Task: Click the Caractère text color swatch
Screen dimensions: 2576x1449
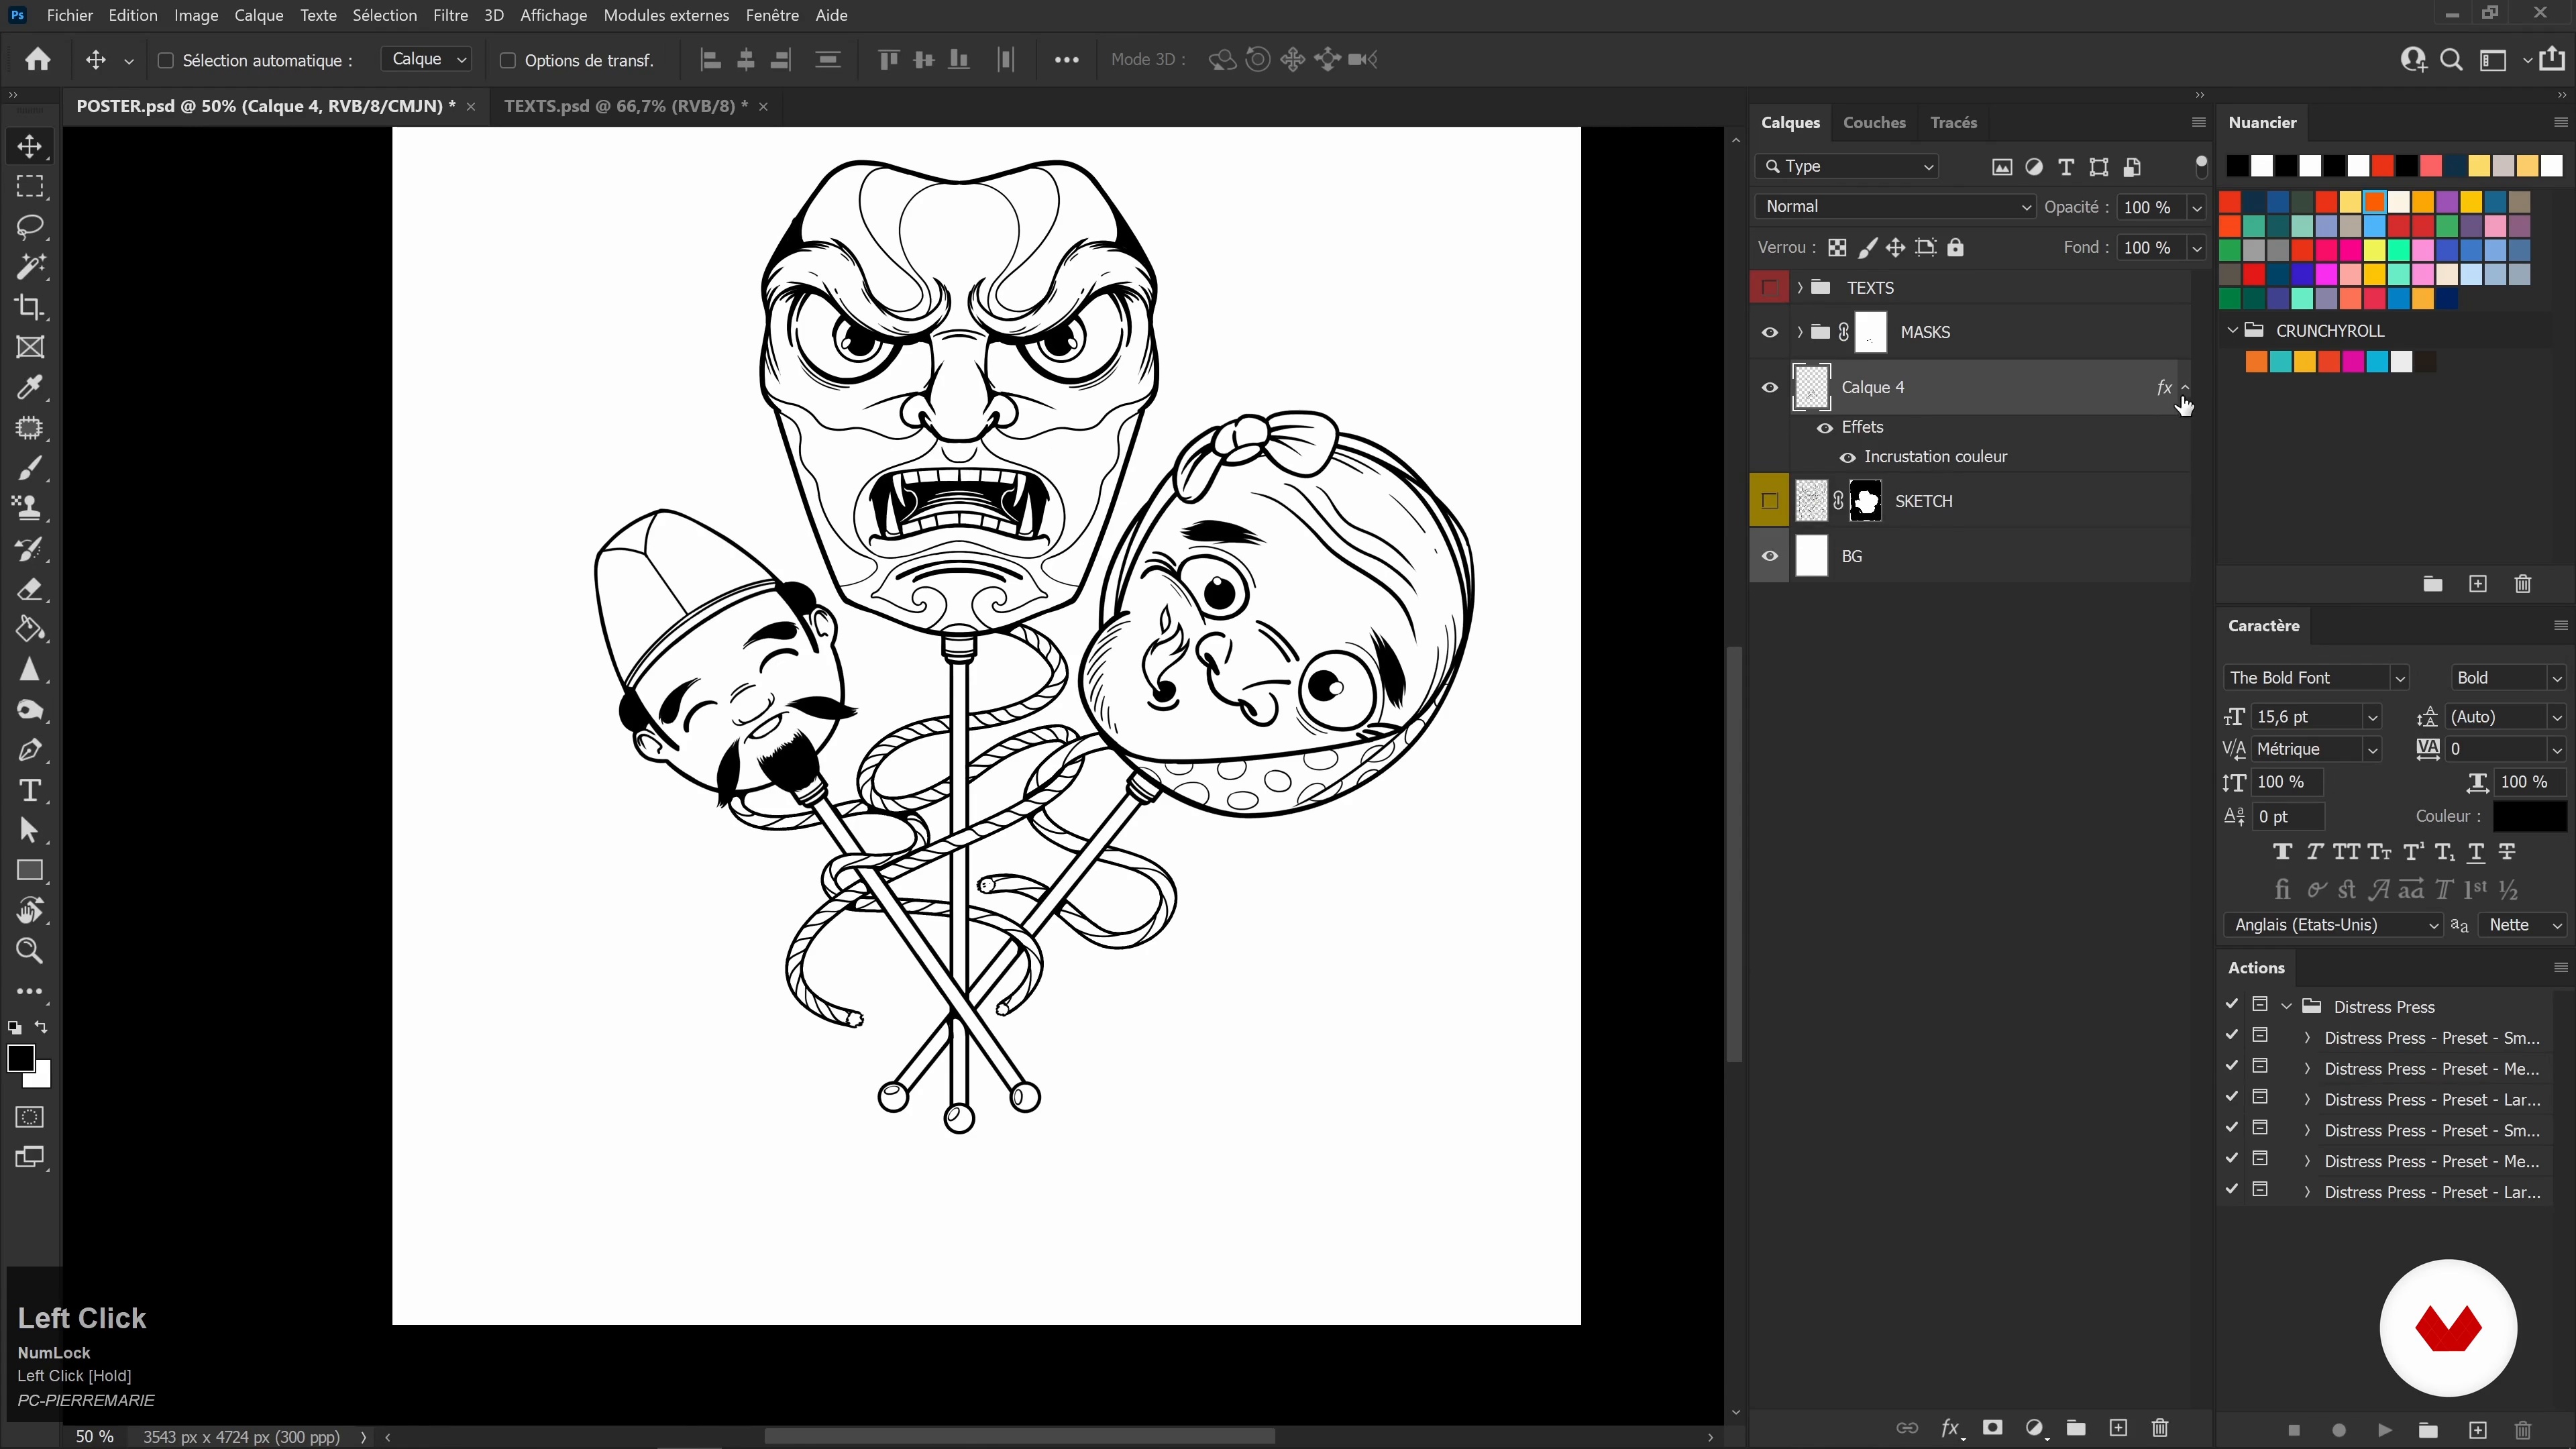Action: pos(2529,816)
